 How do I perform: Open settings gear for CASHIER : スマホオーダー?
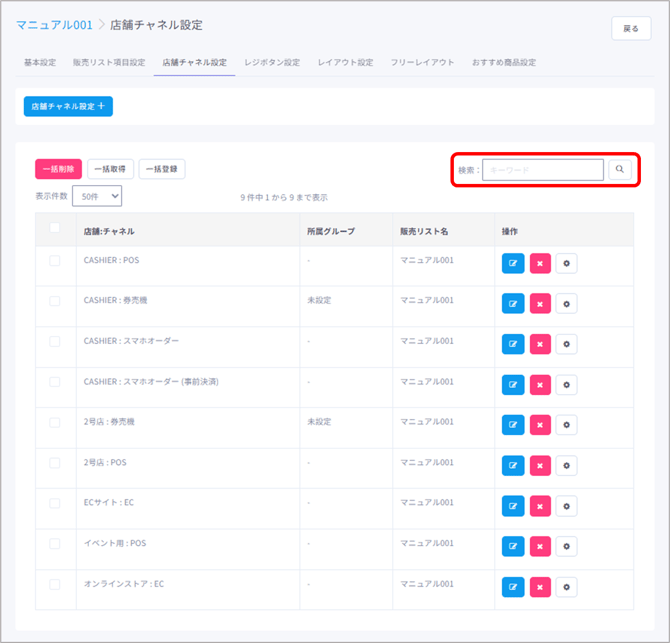[x=566, y=344]
